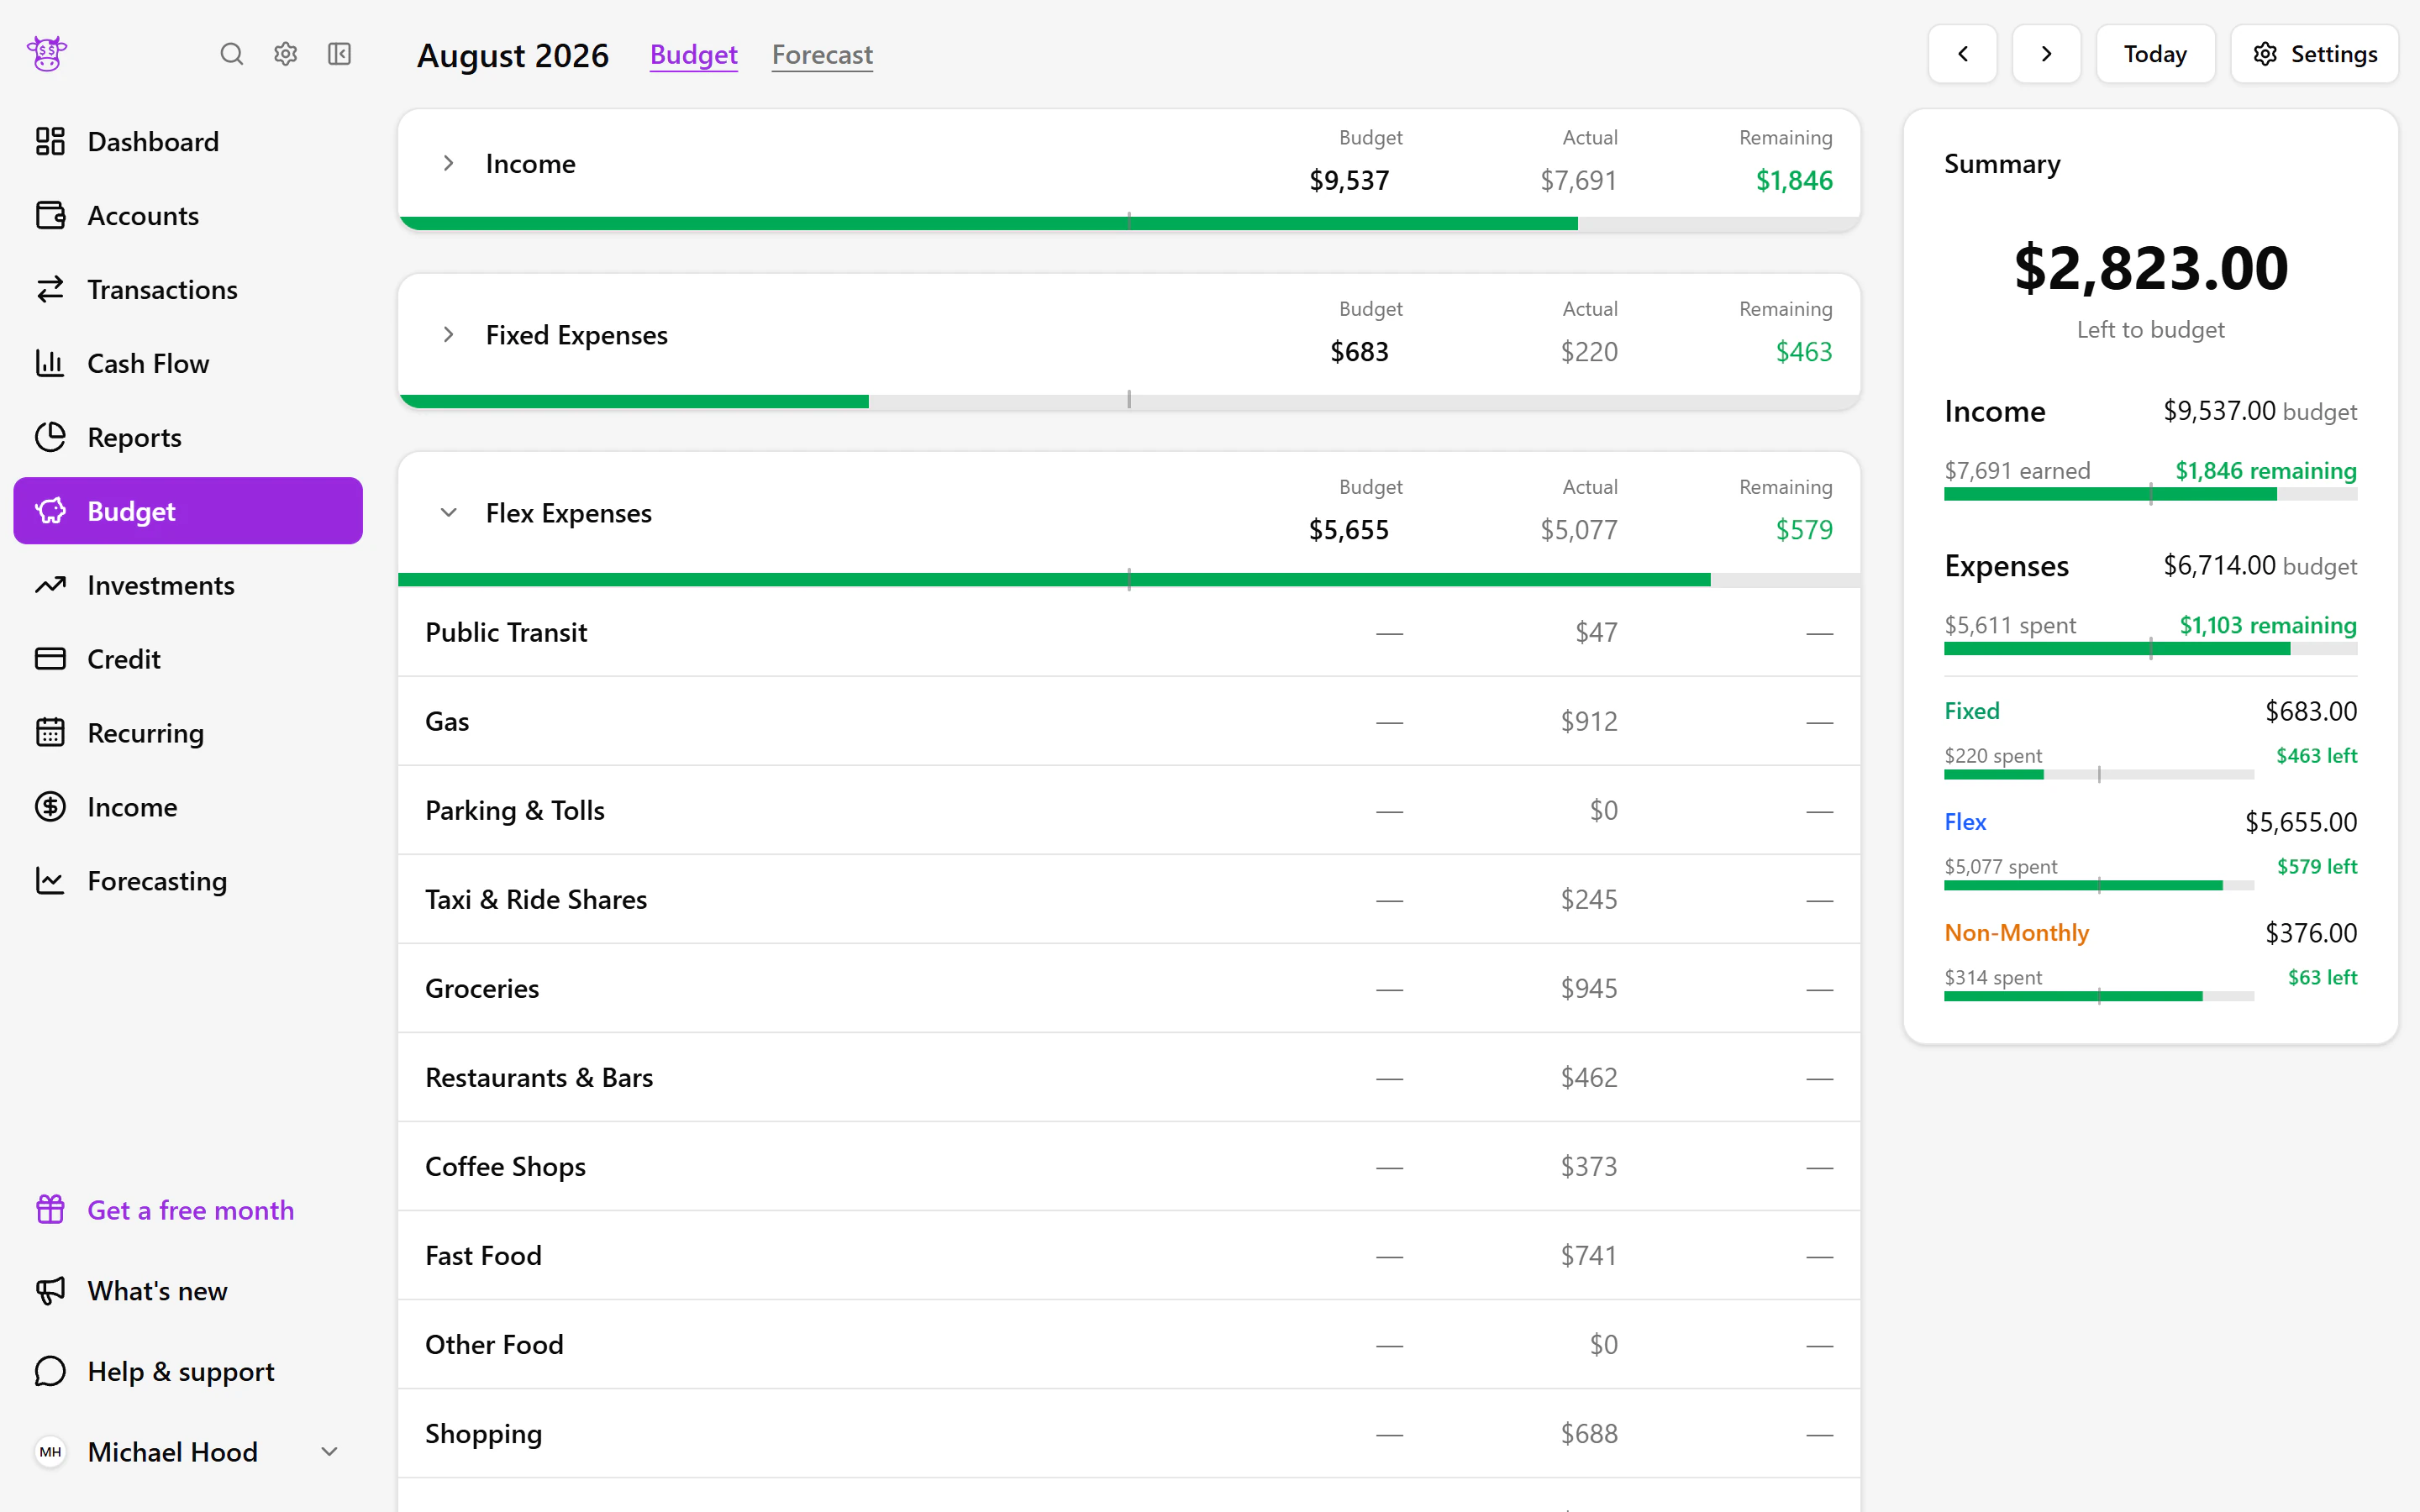The height and width of the screenshot is (1512, 2420).
Task: Open Accounts wallet icon
Action: pyautogui.click(x=50, y=215)
